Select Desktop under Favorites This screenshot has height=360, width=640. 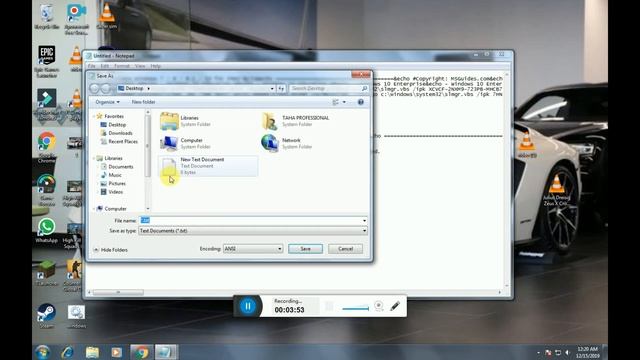pyautogui.click(x=117, y=124)
